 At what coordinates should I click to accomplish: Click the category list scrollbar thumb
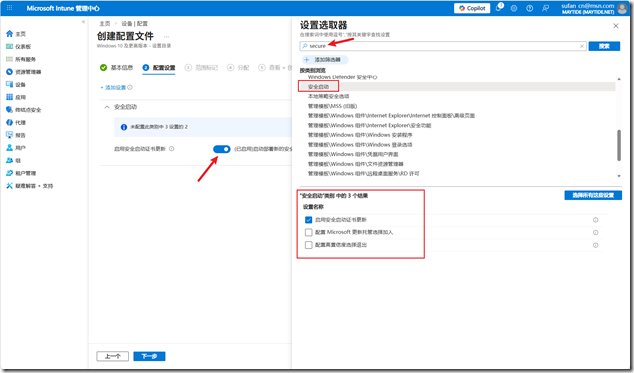pyautogui.click(x=619, y=145)
